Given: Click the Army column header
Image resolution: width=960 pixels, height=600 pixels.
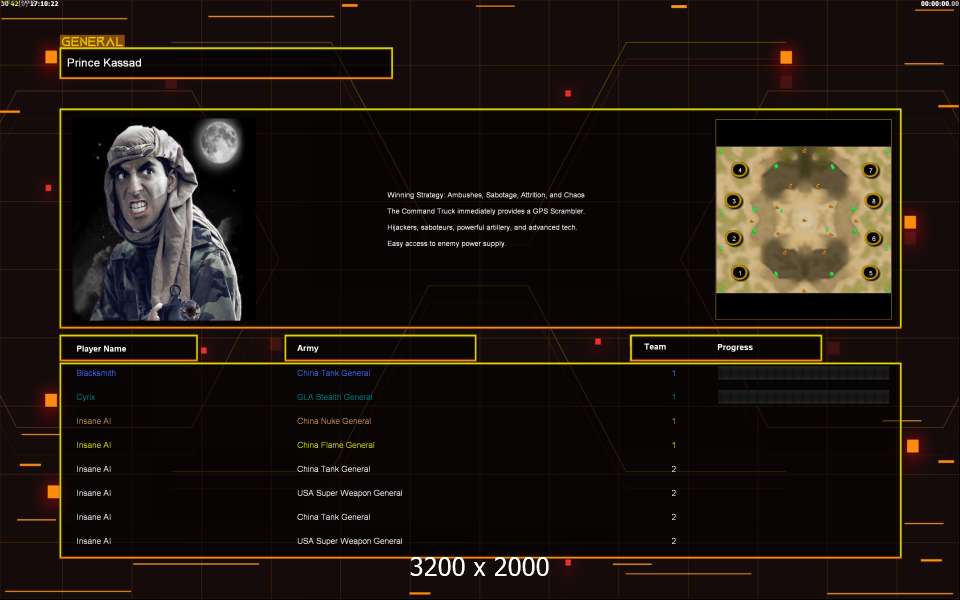Looking at the screenshot, I should pos(380,348).
